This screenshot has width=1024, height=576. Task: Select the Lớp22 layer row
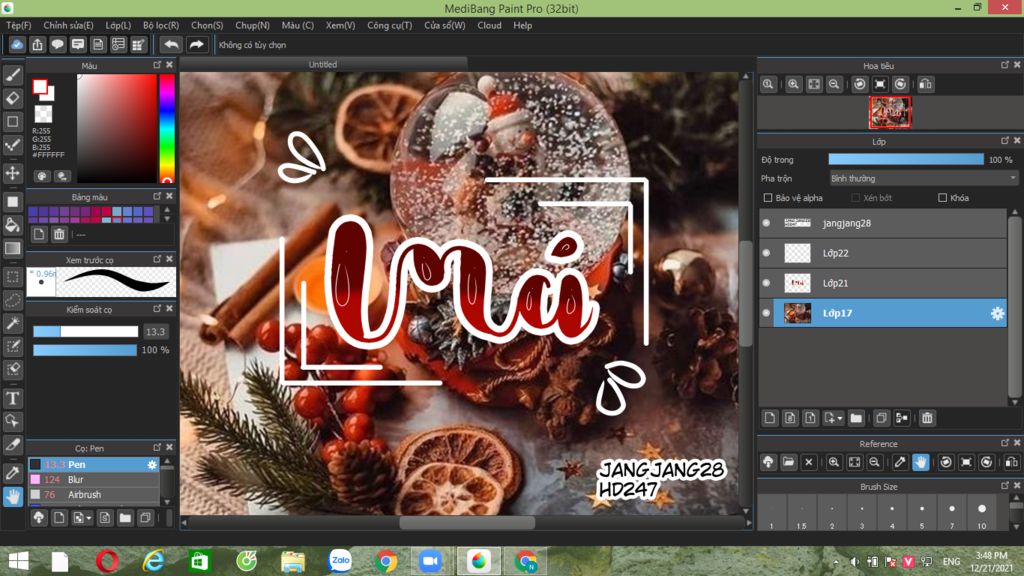point(883,253)
